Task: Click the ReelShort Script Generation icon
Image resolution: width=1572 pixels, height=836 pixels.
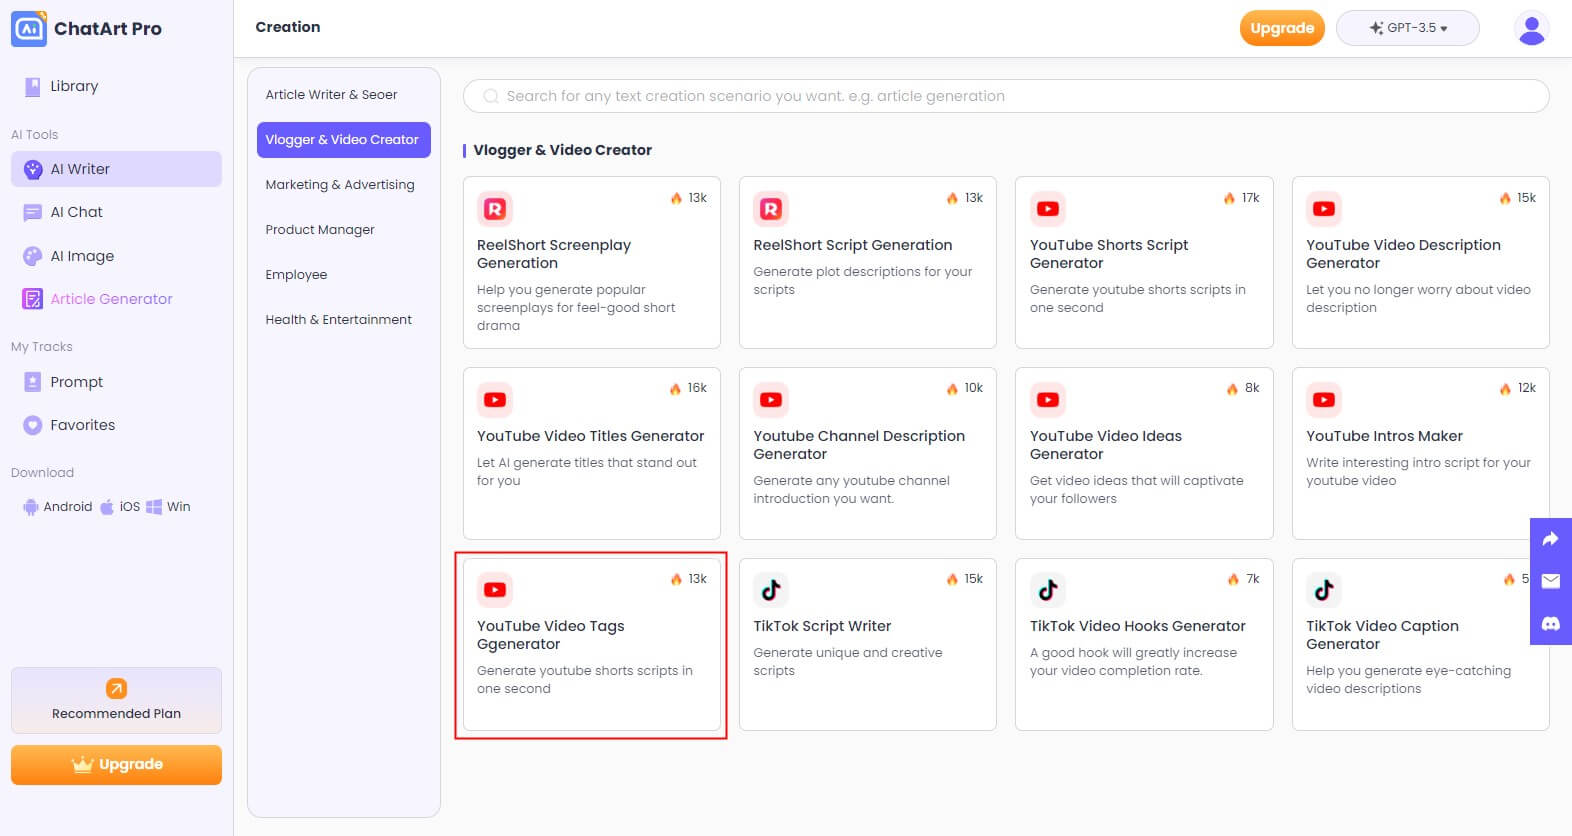Action: pyautogui.click(x=771, y=209)
